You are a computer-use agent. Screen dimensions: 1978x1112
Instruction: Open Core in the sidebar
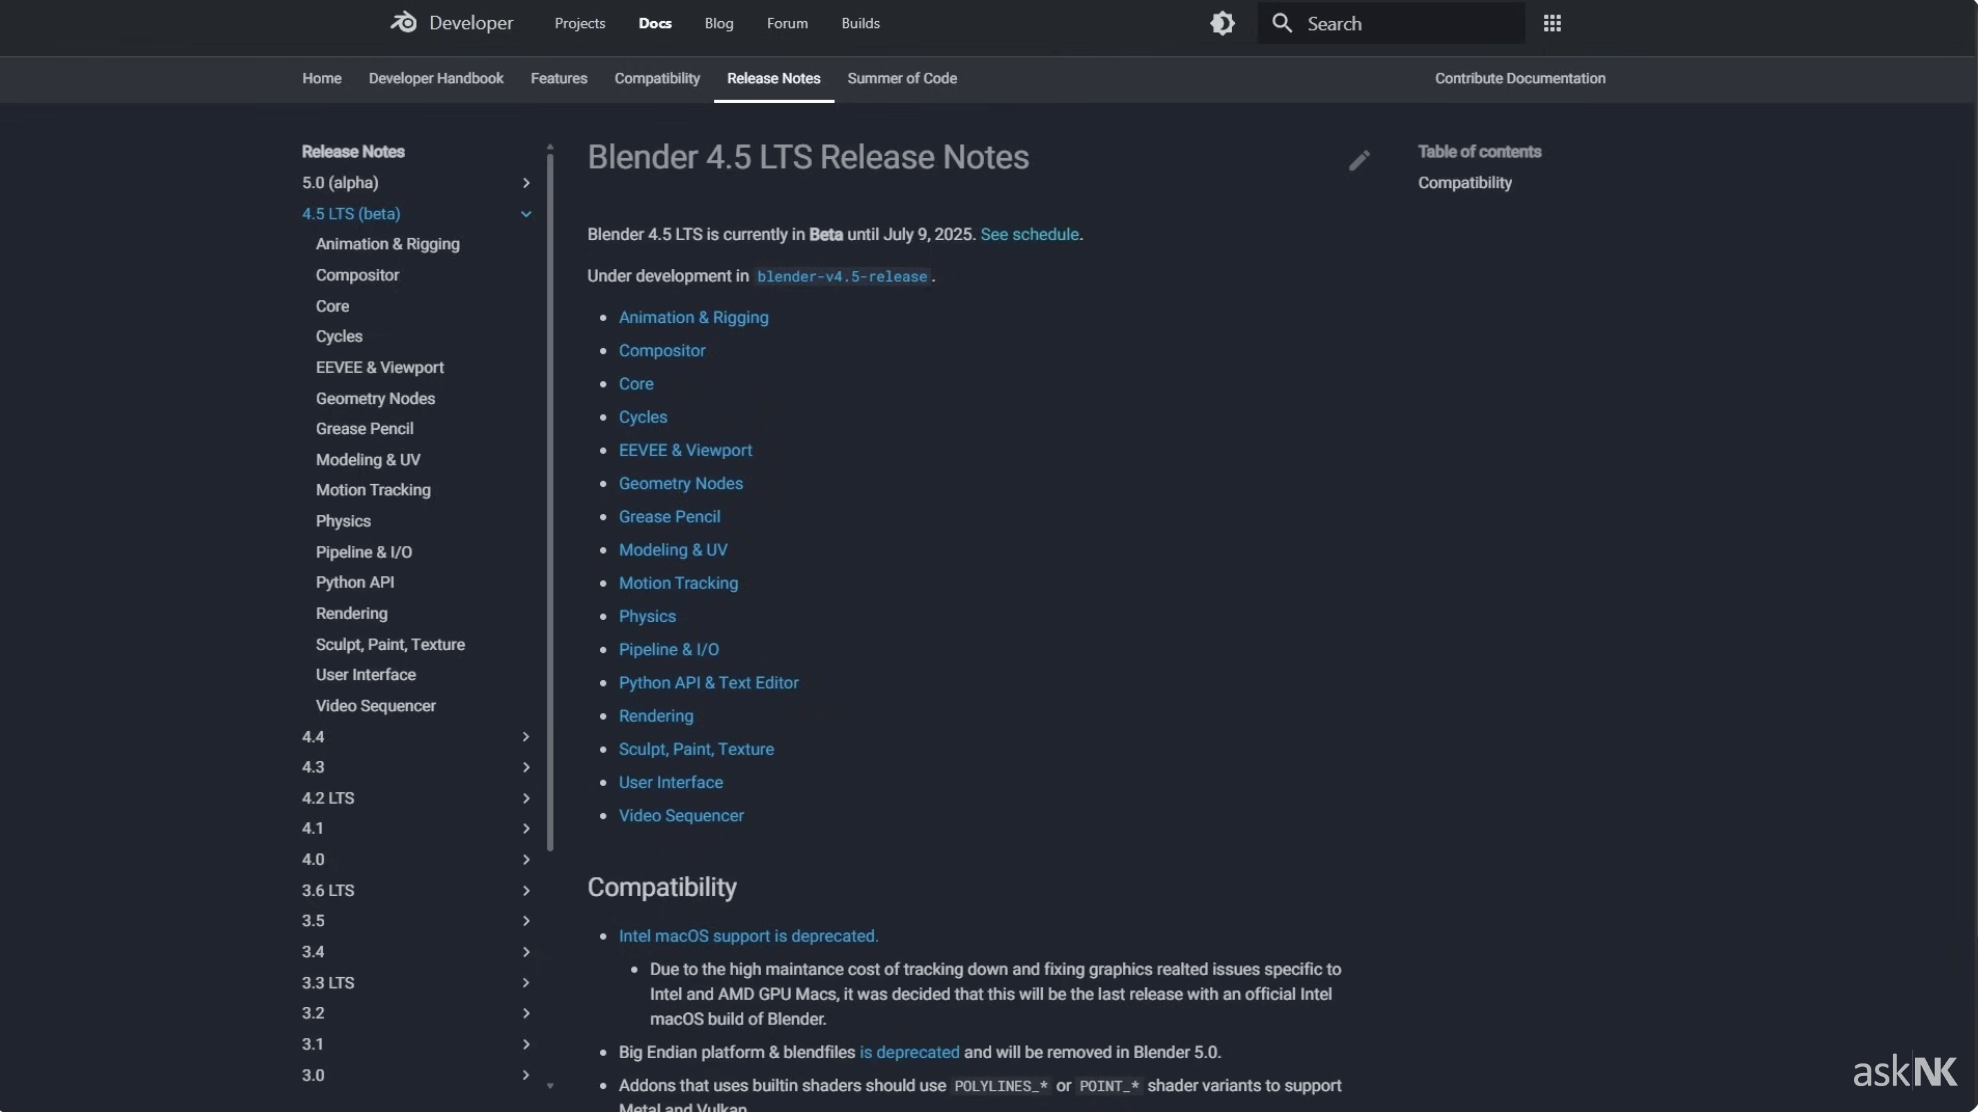tap(332, 306)
